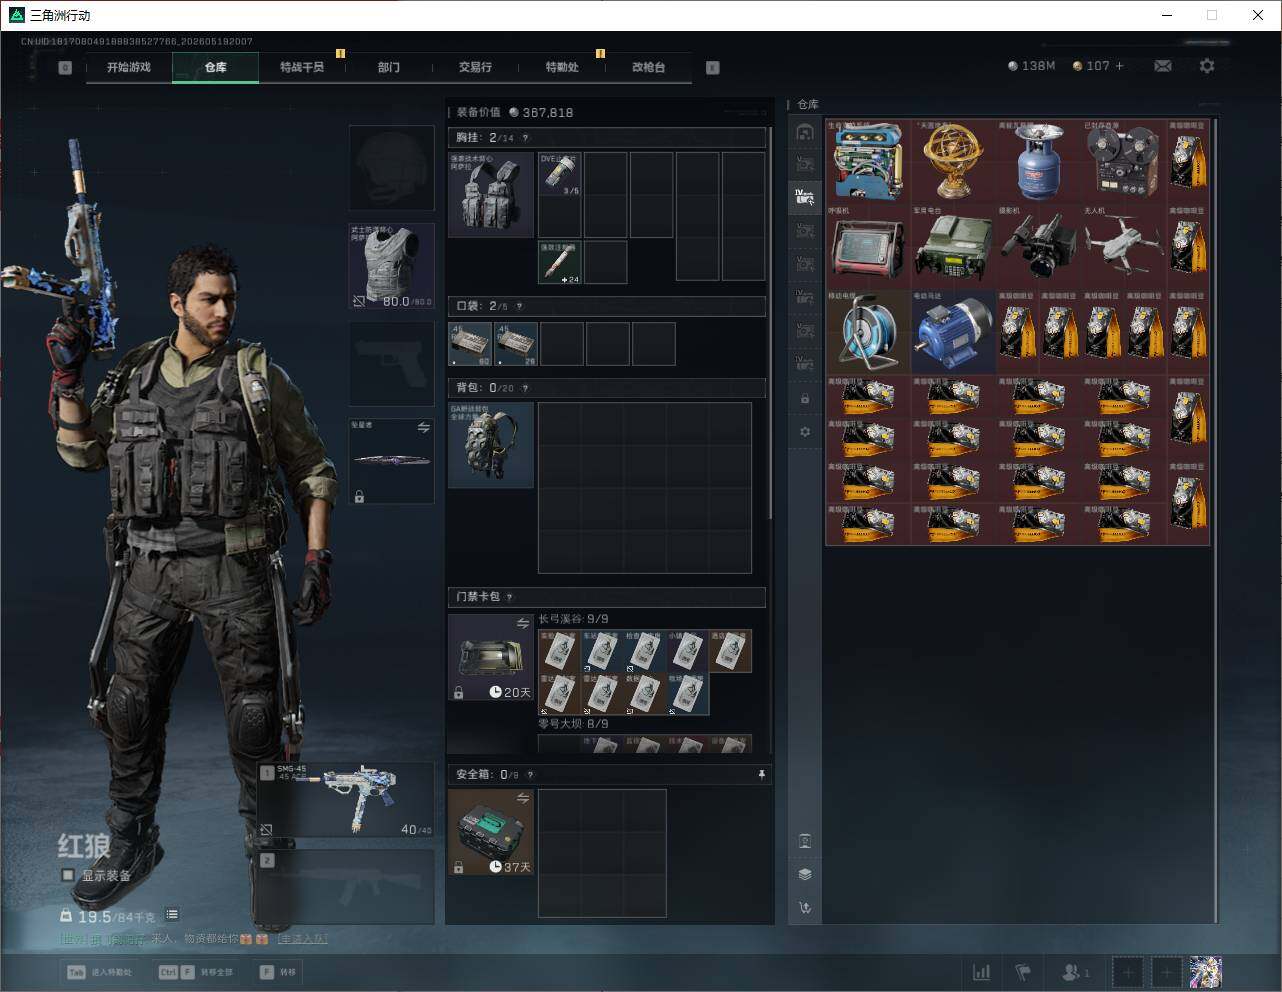Select the injector item marked +24
Viewport: 1282px width, 992px height.
(x=560, y=262)
